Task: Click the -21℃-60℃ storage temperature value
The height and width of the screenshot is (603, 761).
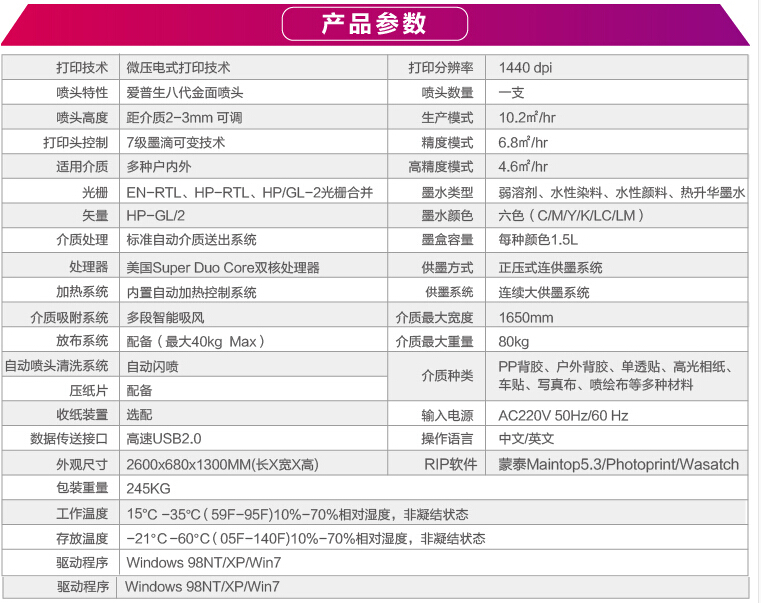Action: [x=306, y=538]
